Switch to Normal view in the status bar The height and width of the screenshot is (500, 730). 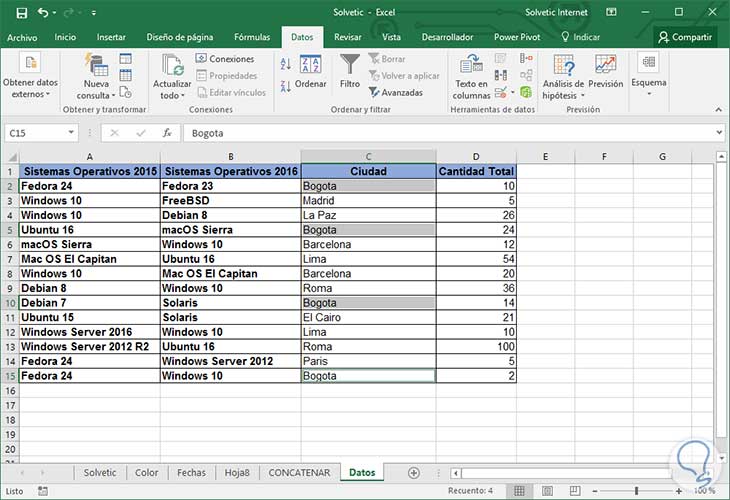click(519, 491)
